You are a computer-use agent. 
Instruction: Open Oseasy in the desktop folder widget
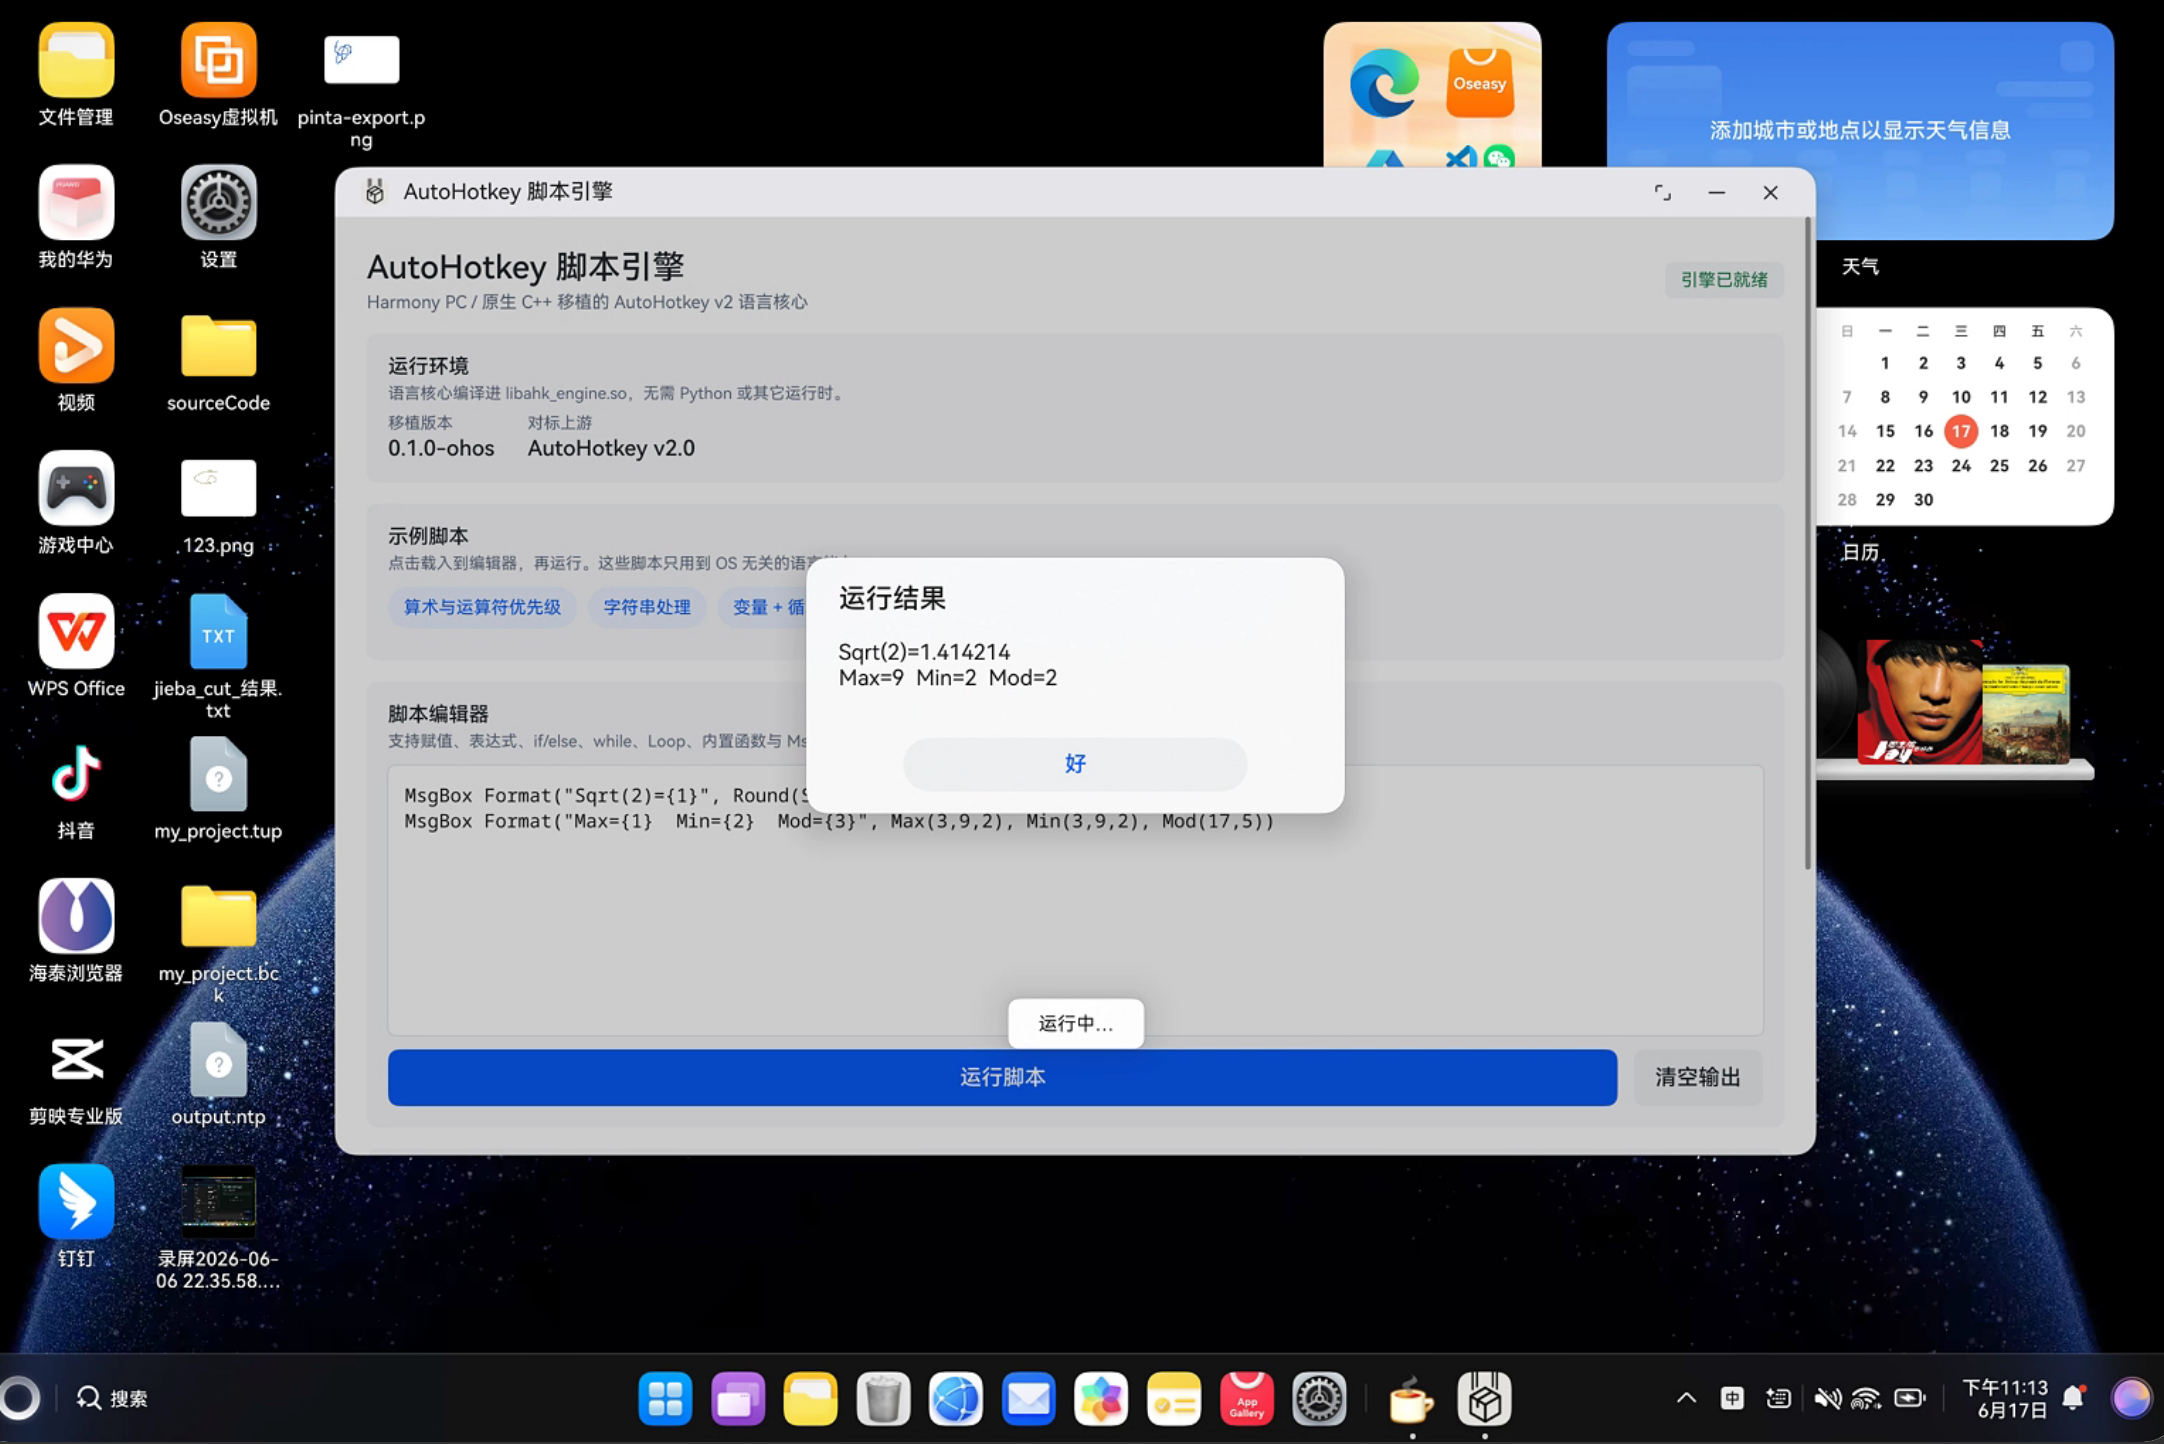1480,83
